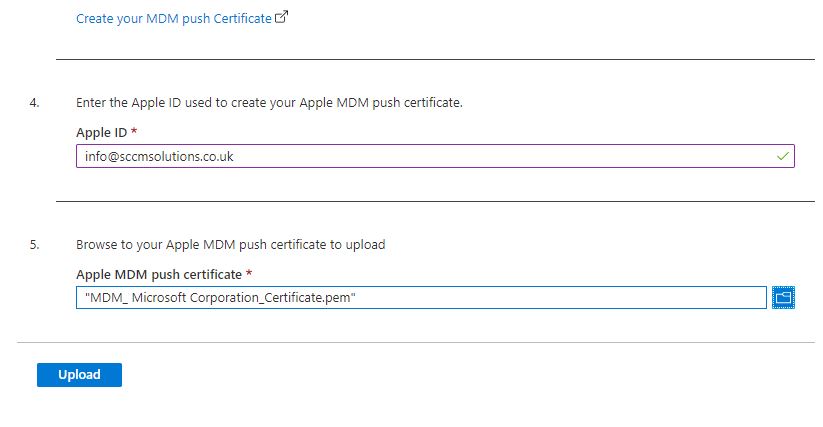The height and width of the screenshot is (427, 823).
Task: Click the step number 5
Action: click(x=34, y=244)
